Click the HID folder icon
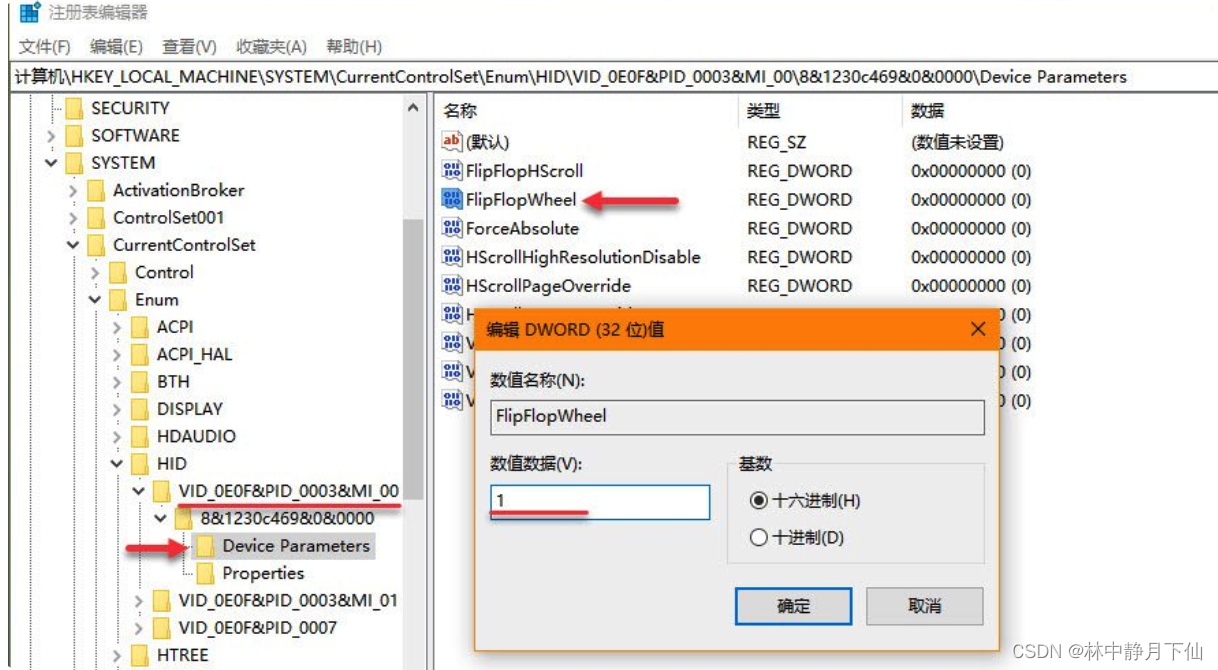 coord(140,463)
